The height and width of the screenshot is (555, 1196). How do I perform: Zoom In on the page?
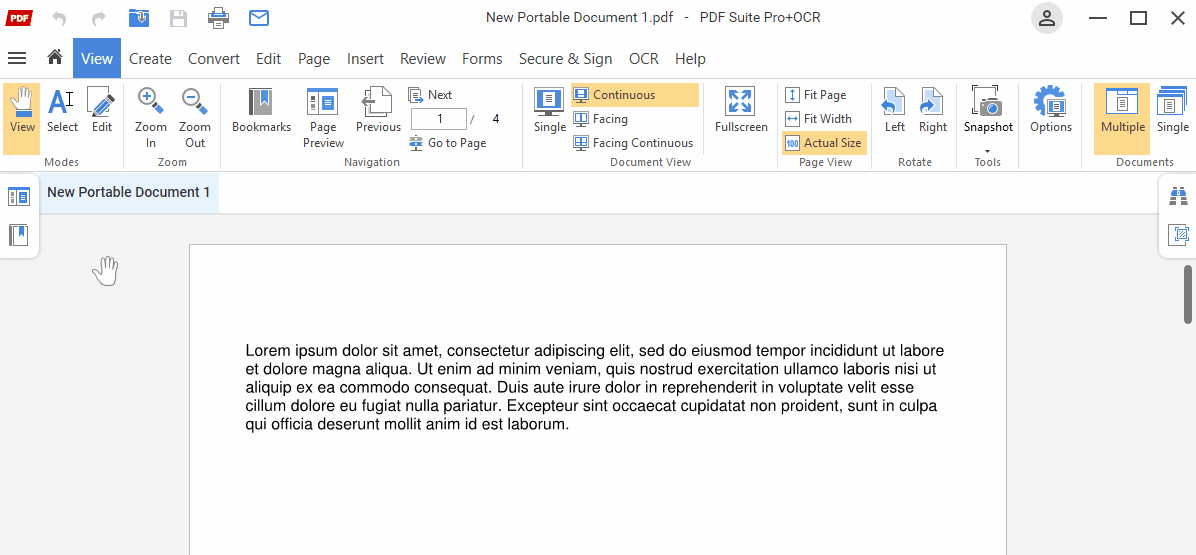(x=150, y=118)
